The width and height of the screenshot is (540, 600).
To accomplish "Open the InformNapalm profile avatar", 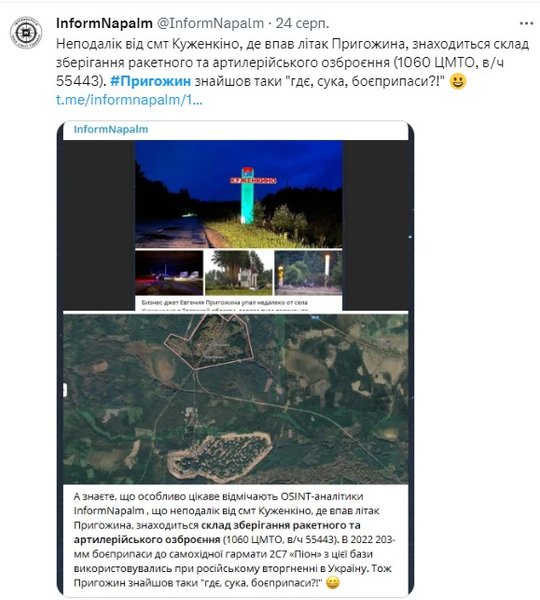I will [26, 33].
